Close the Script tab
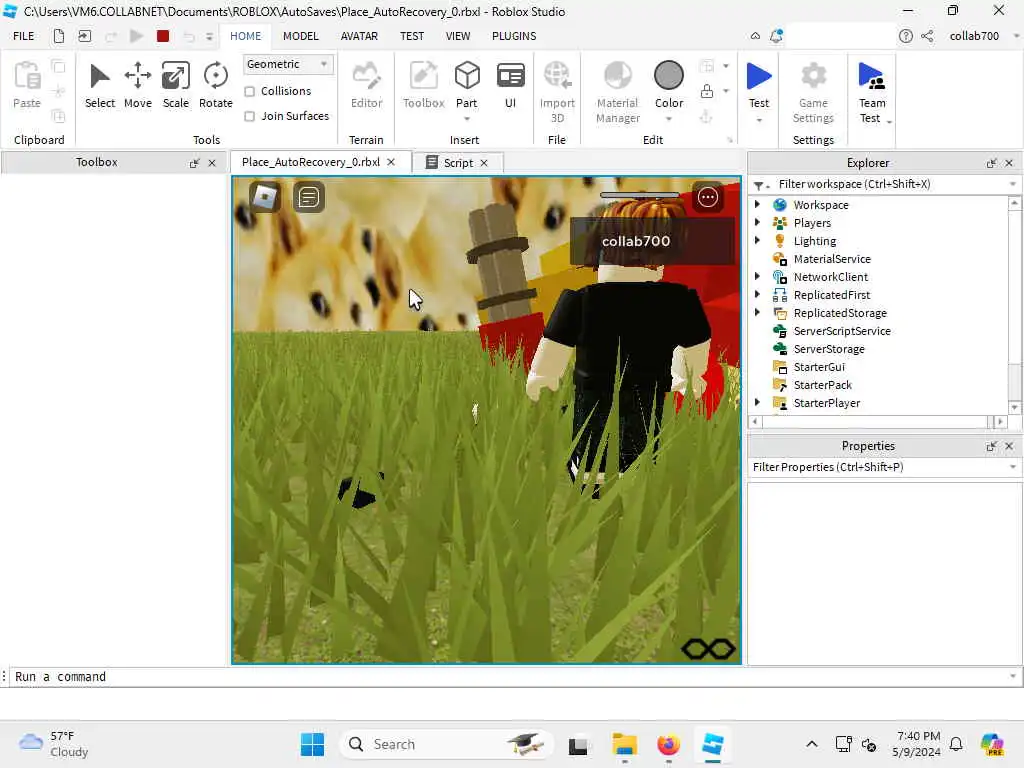1024x768 pixels. point(484,163)
